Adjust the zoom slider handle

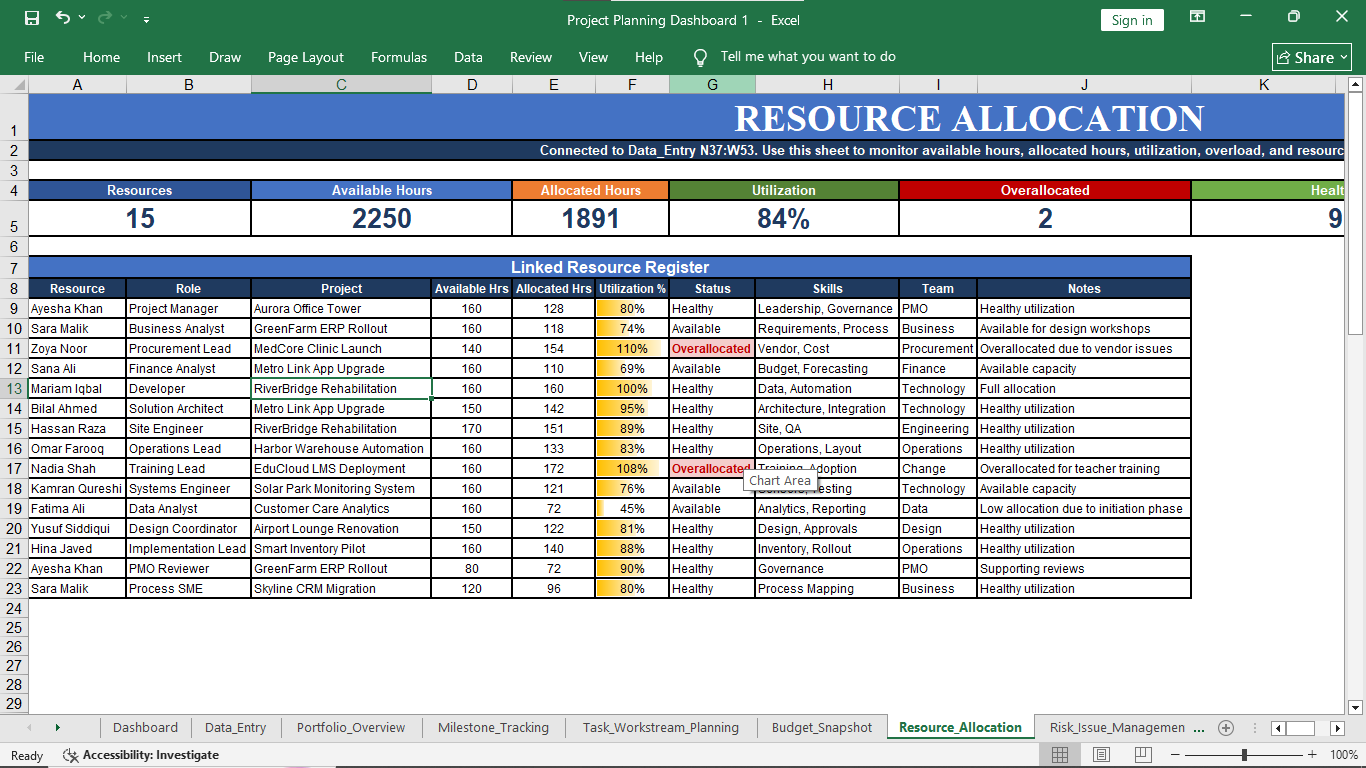pyautogui.click(x=1244, y=755)
